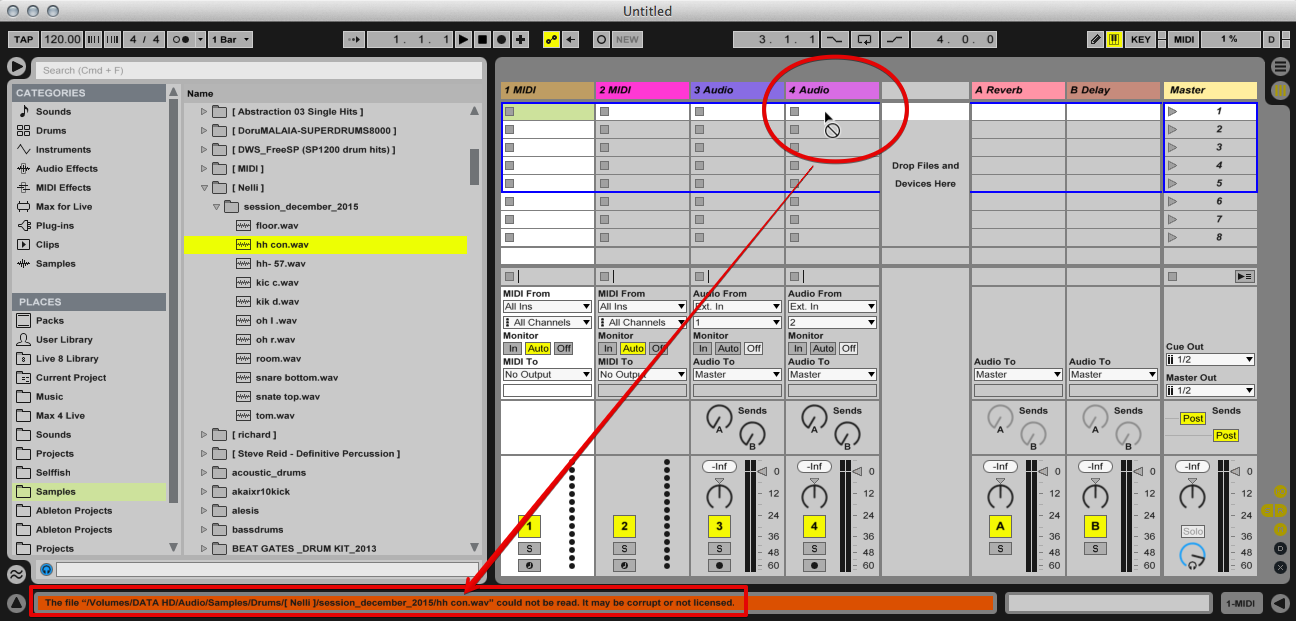Open track 1 MIDI From All Ins dropdown
Viewport: 1296px width, 621px height.
(547, 307)
